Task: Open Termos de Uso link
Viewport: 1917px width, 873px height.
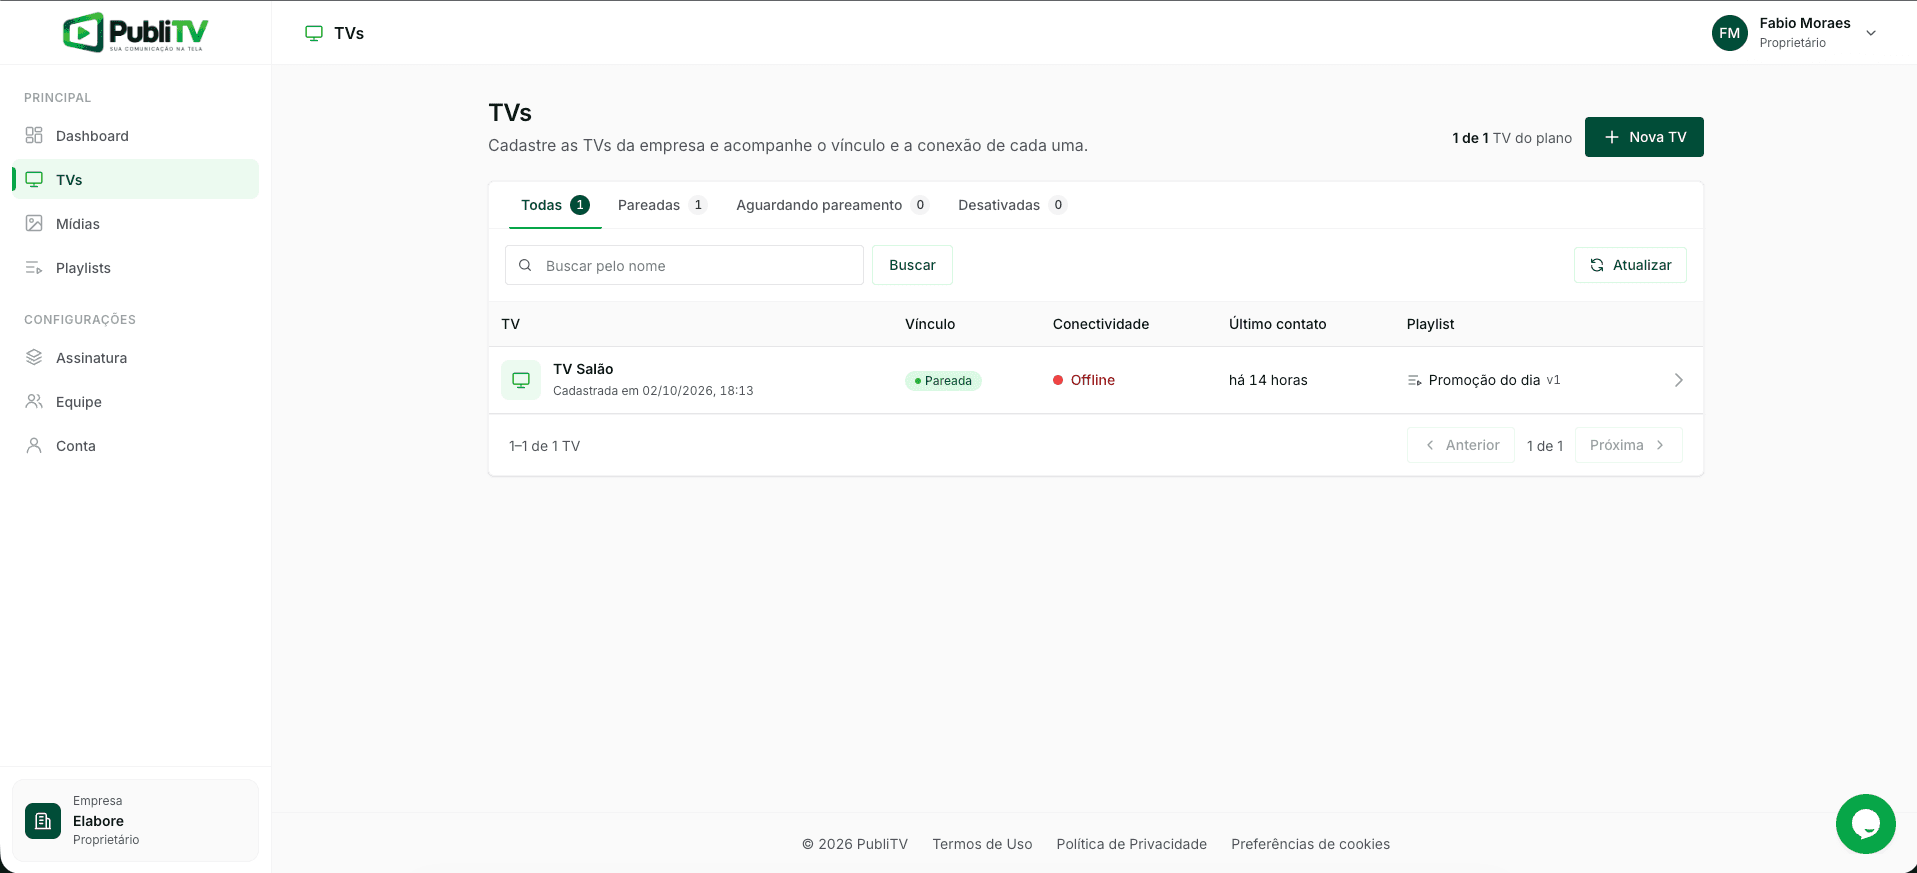Action: click(982, 844)
